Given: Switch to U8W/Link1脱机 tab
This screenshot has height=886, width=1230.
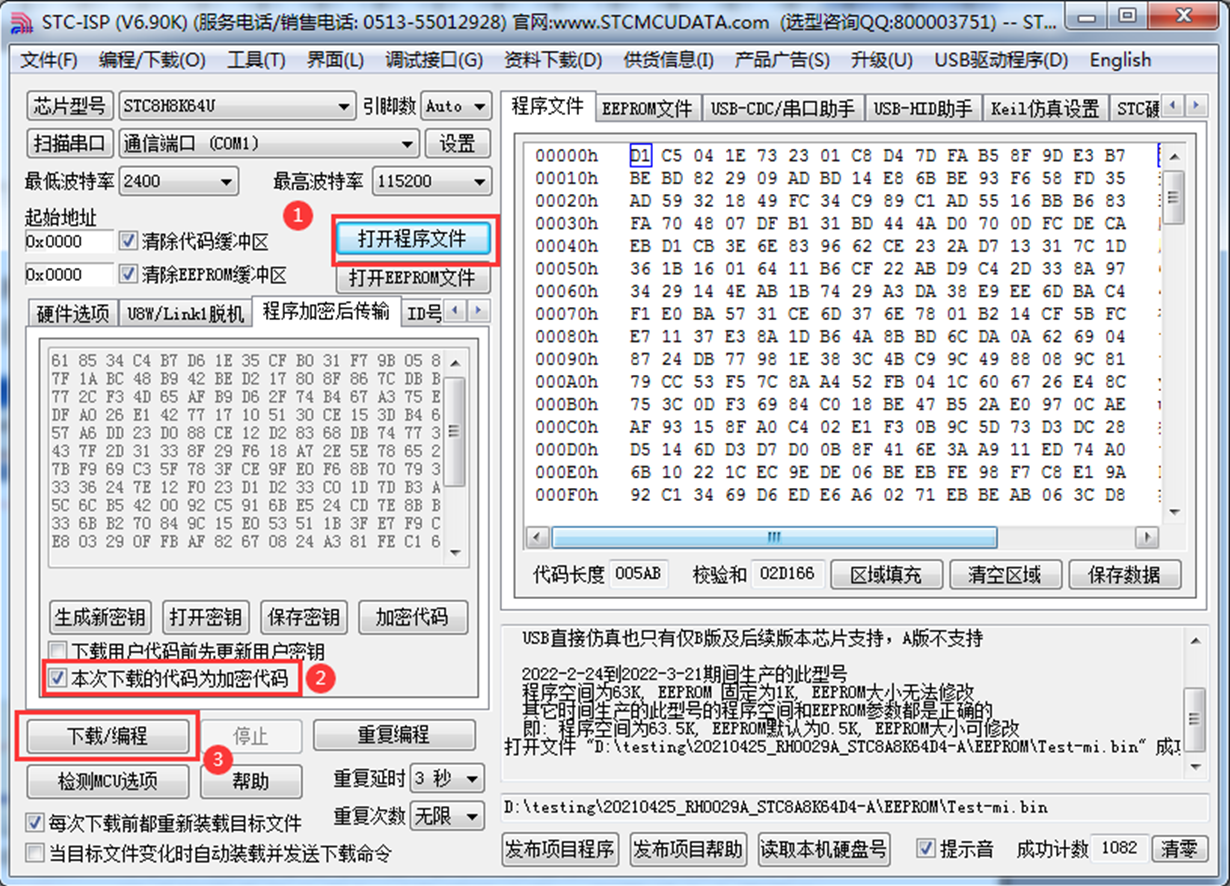Looking at the screenshot, I should [x=185, y=313].
